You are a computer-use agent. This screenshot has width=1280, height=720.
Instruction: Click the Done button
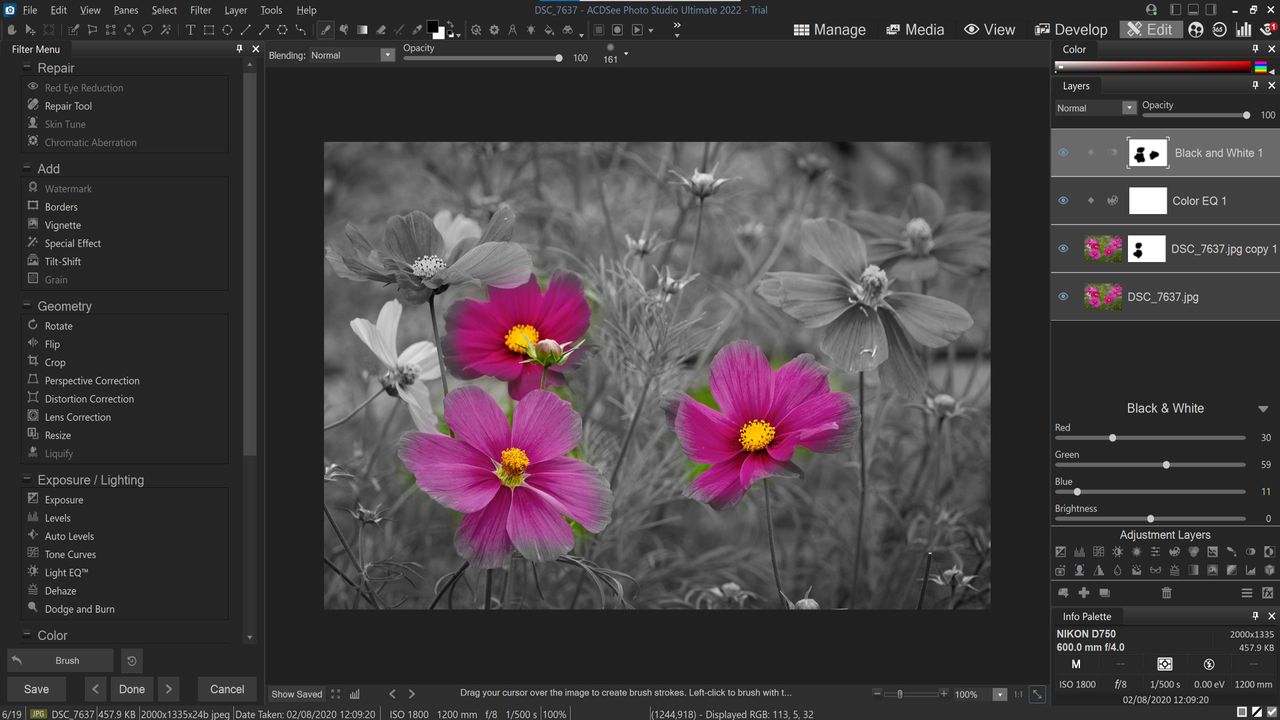(132, 689)
